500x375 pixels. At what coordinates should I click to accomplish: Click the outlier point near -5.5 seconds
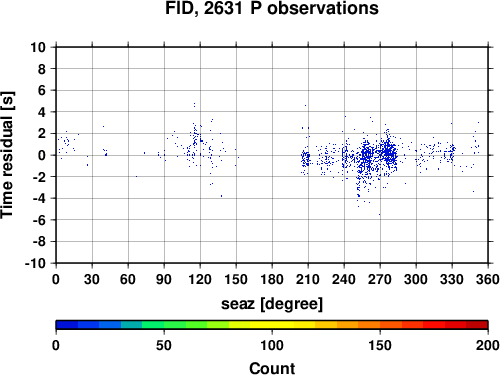click(379, 214)
